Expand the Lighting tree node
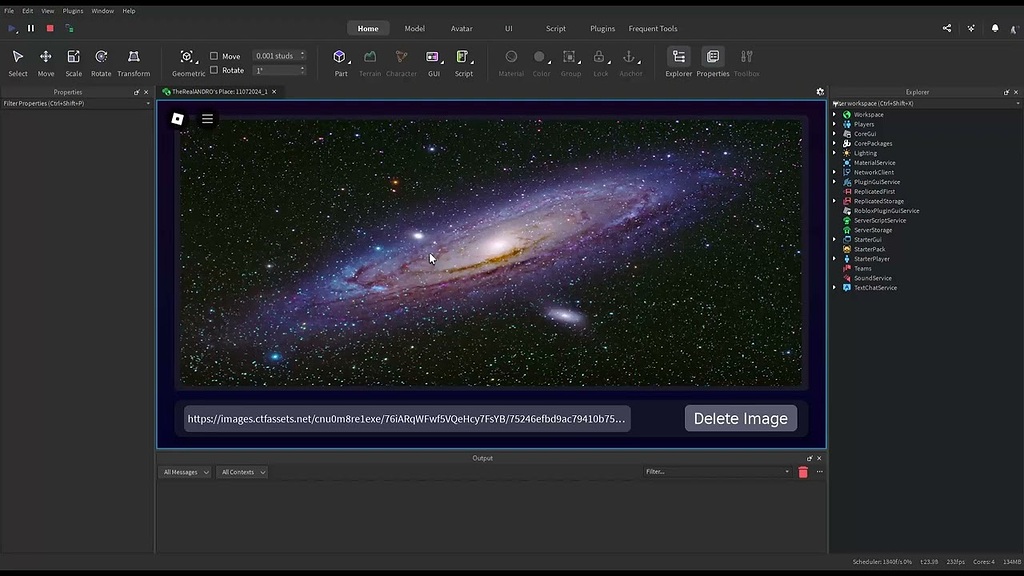This screenshot has height=576, width=1024. coord(834,153)
